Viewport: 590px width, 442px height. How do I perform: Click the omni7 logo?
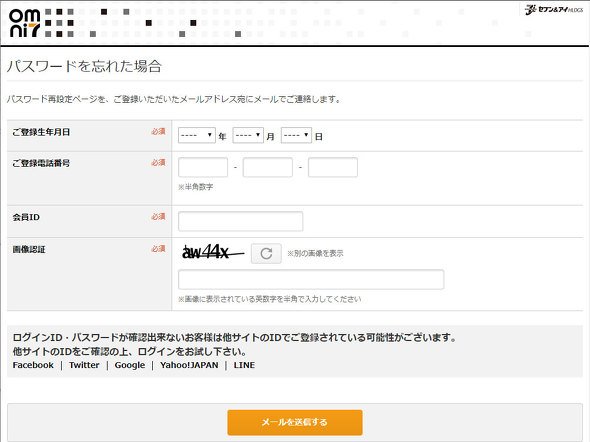25,23
